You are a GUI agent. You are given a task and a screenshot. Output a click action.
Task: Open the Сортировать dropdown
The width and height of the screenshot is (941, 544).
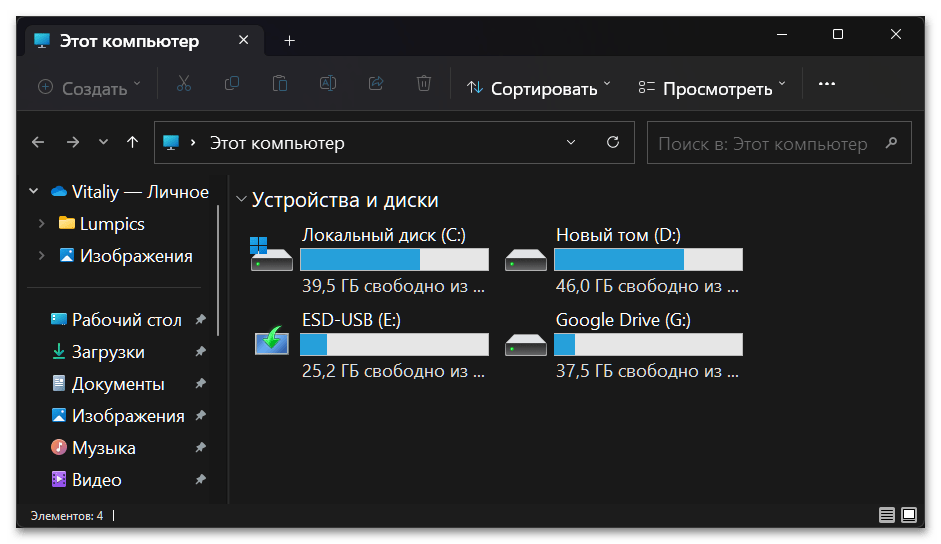pos(539,88)
